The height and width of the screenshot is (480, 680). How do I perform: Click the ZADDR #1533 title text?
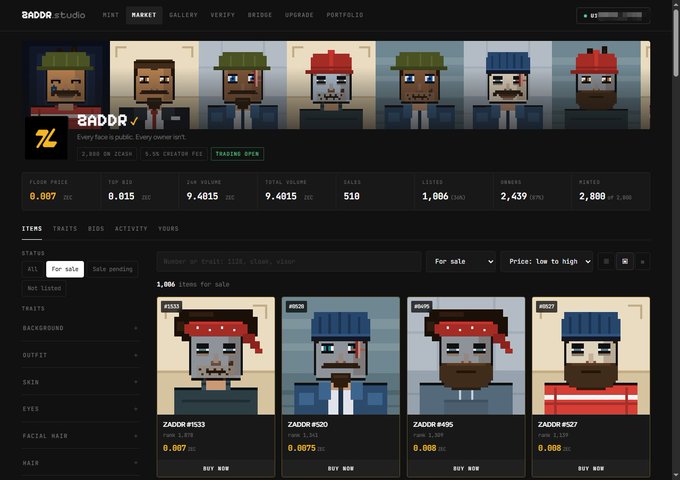point(184,424)
